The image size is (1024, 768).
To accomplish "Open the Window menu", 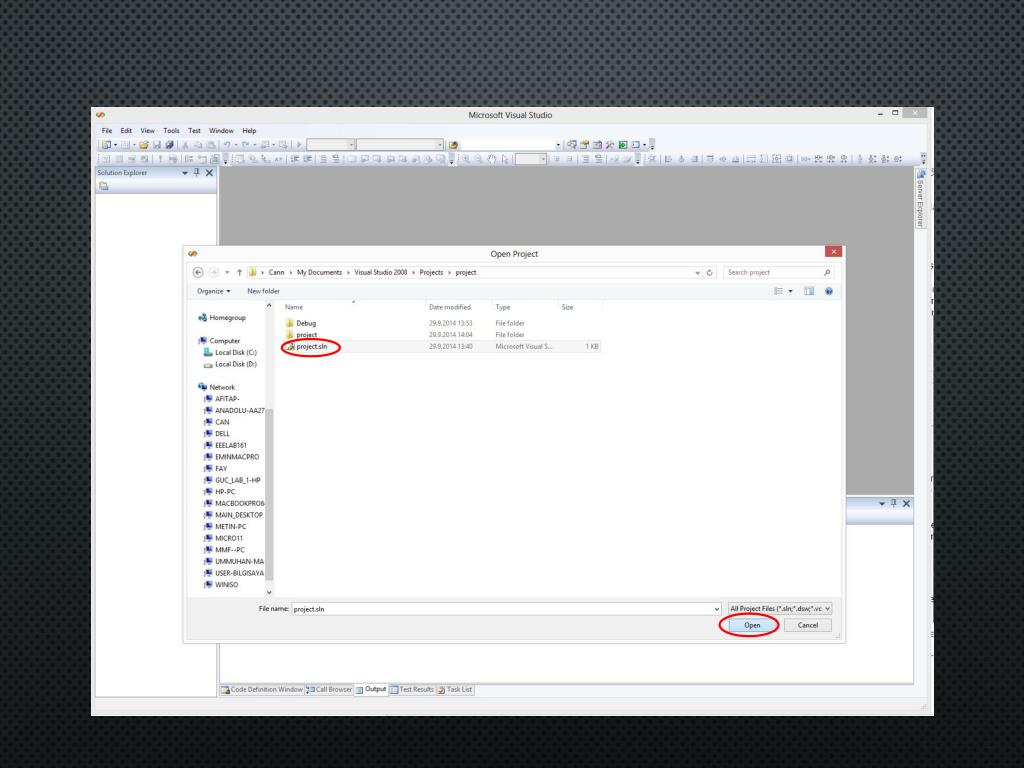I will click(x=221, y=131).
